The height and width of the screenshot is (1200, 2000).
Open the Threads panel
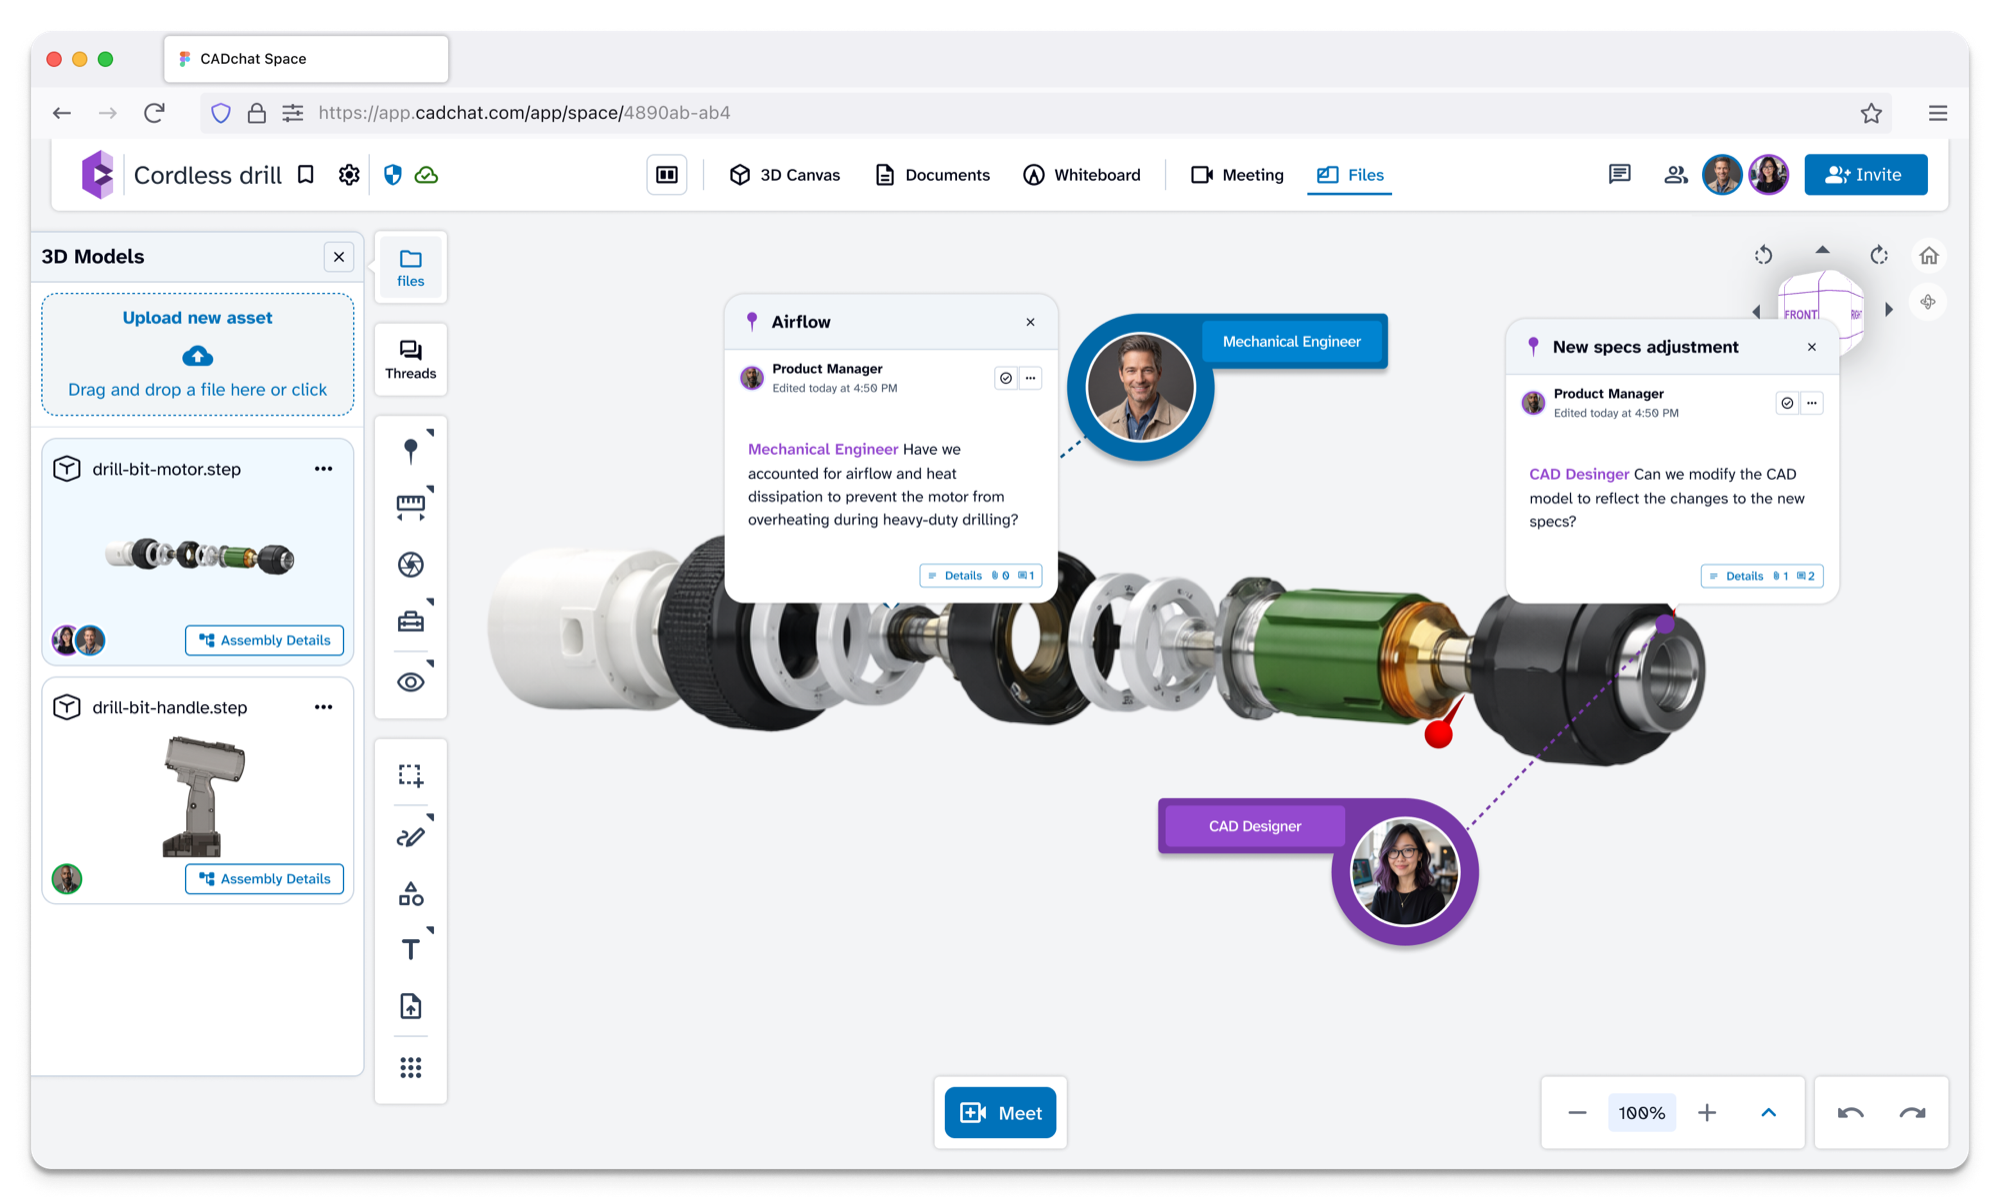tap(410, 359)
